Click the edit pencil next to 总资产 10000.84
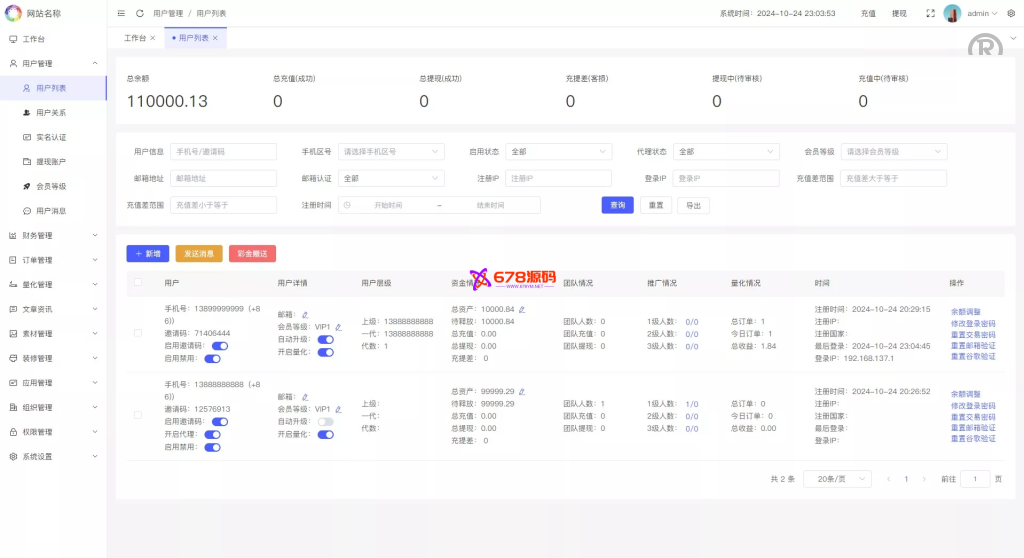 pyautogui.click(x=522, y=309)
